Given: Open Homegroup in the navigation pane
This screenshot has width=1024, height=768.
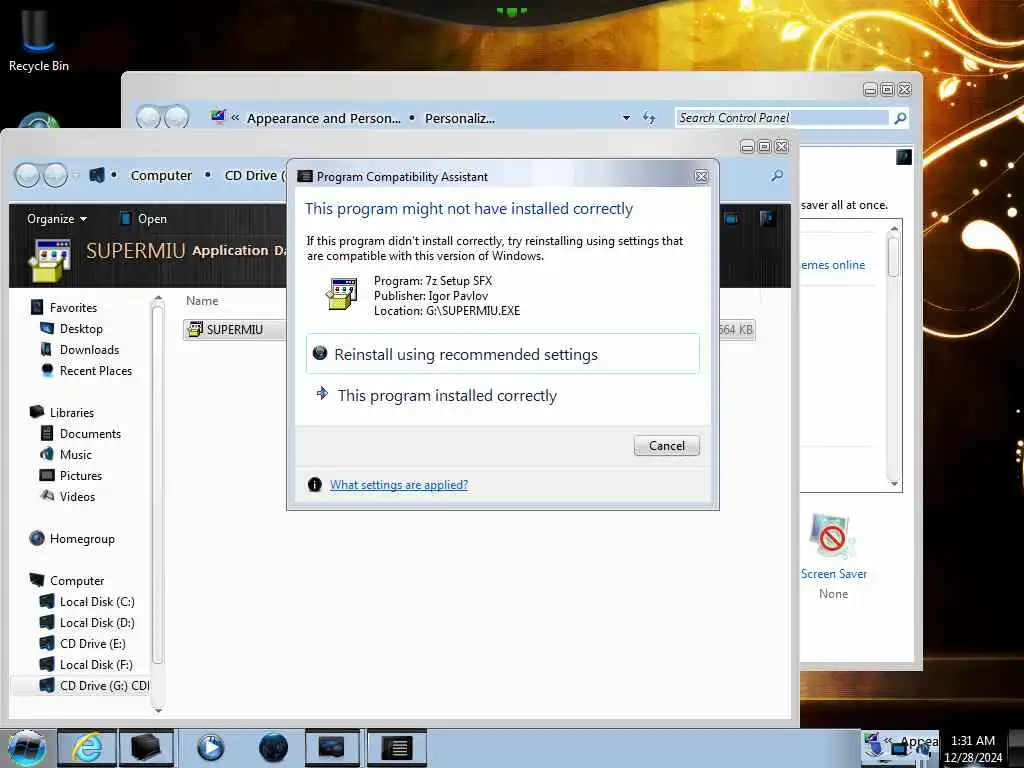Looking at the screenshot, I should click(x=82, y=539).
